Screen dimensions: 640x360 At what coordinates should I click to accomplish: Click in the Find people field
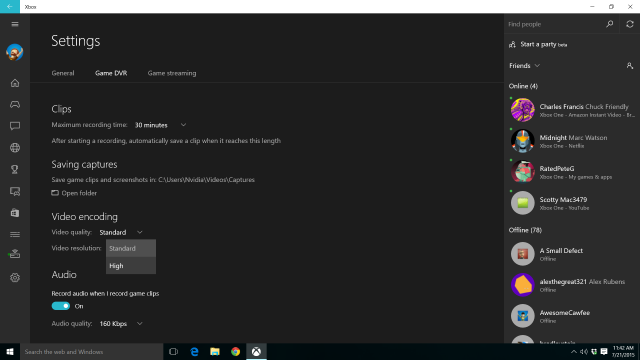point(553,24)
